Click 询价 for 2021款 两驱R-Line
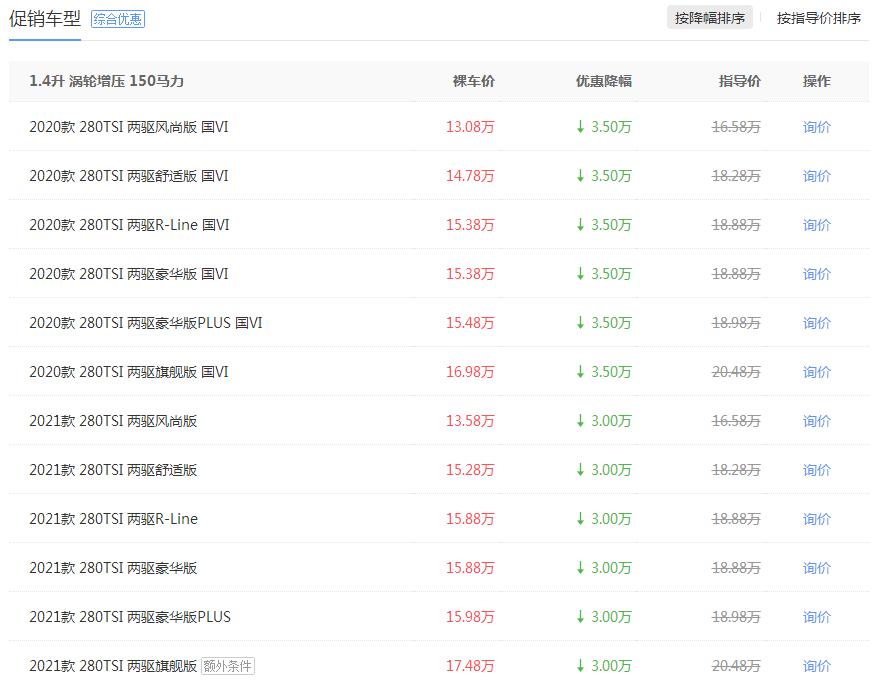Screen dimensions: 880x686 tap(817, 519)
